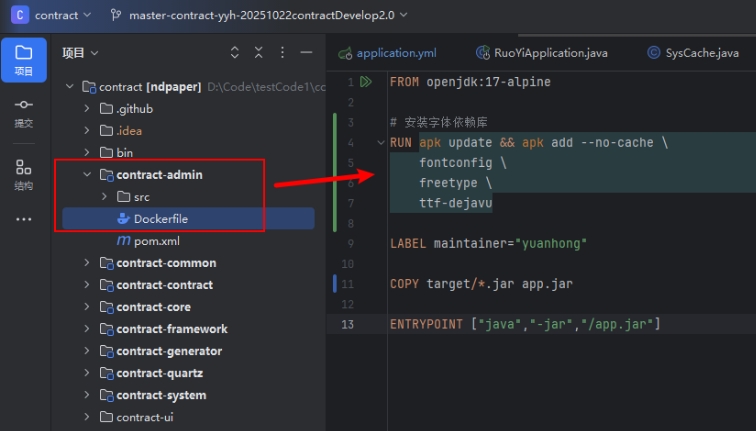Click the contract-ui folder icon
Screen dimensions: 756x431
tap(106, 417)
